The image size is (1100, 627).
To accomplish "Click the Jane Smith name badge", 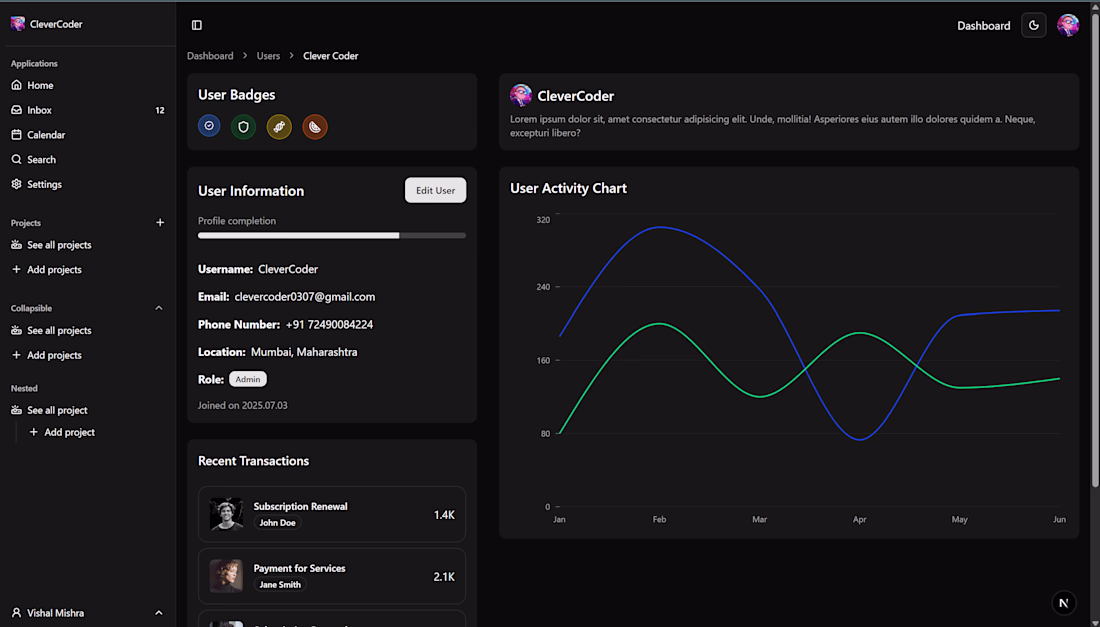I will point(280,584).
